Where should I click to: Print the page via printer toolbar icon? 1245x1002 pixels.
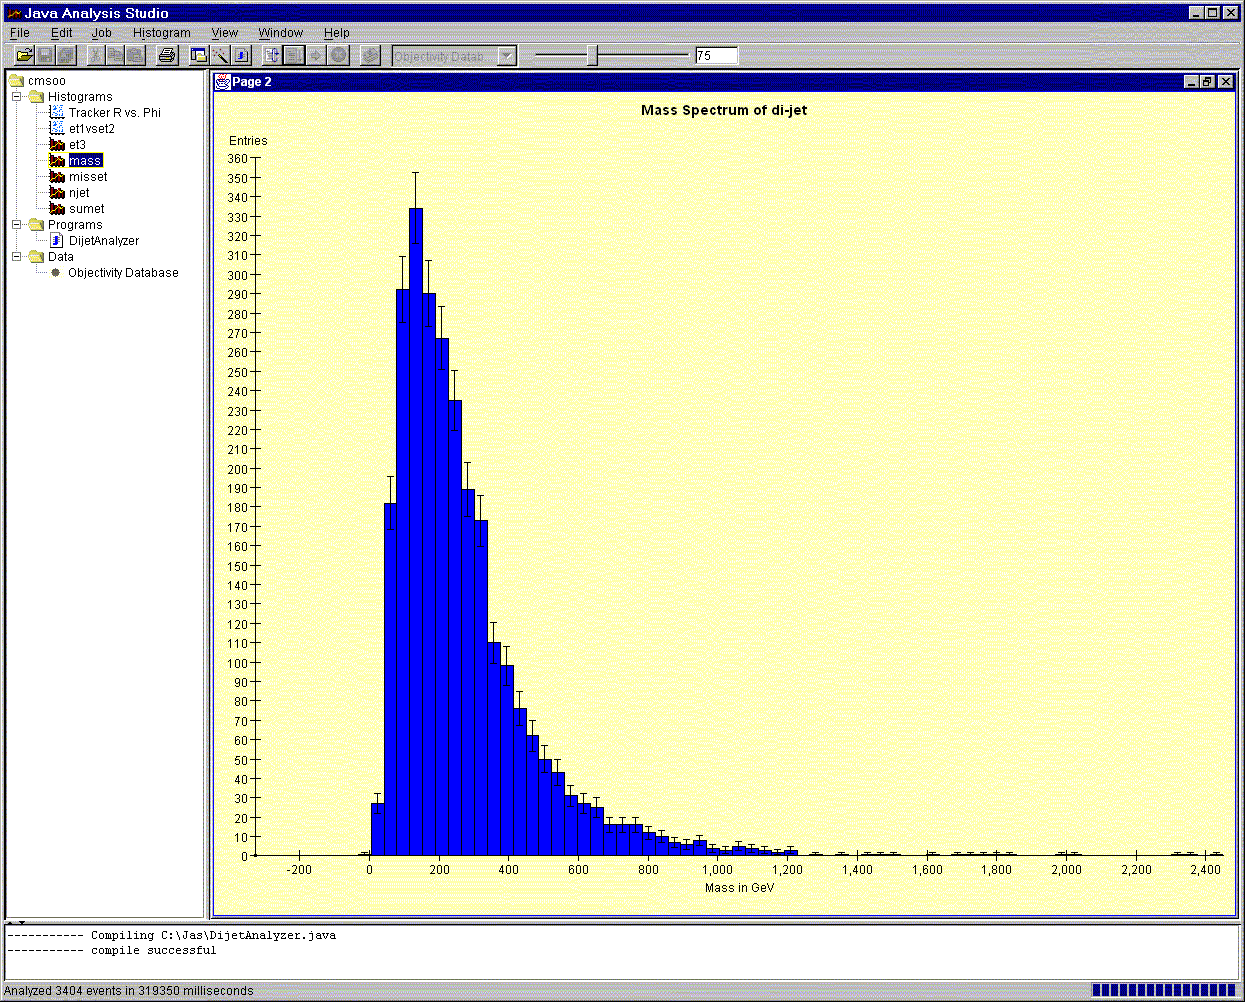coord(166,55)
